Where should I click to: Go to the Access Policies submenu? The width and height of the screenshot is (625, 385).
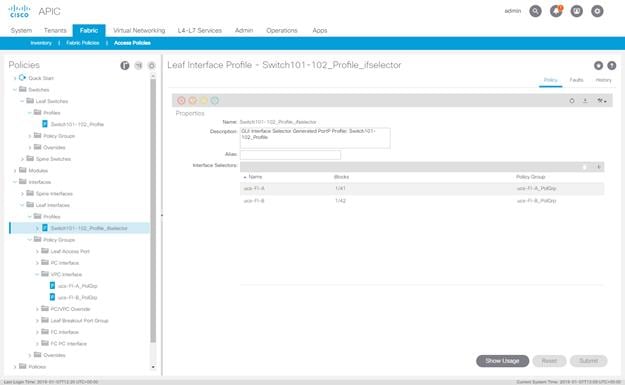tap(132, 43)
